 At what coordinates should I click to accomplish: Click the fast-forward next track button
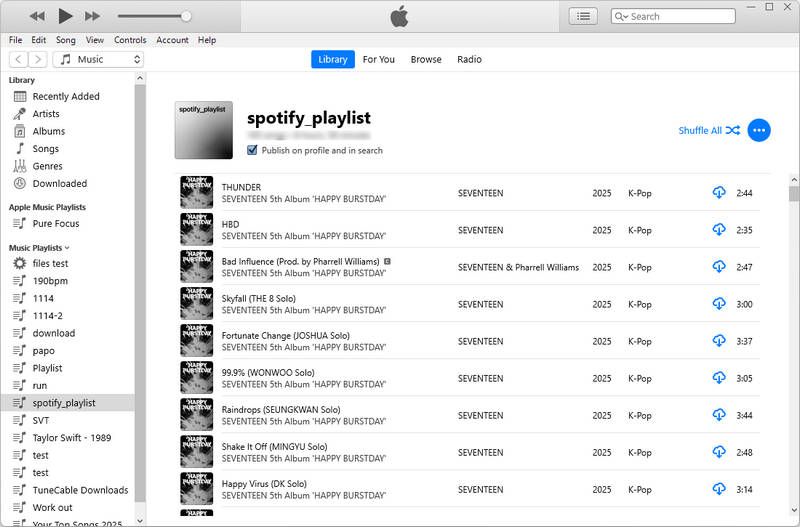[92, 16]
